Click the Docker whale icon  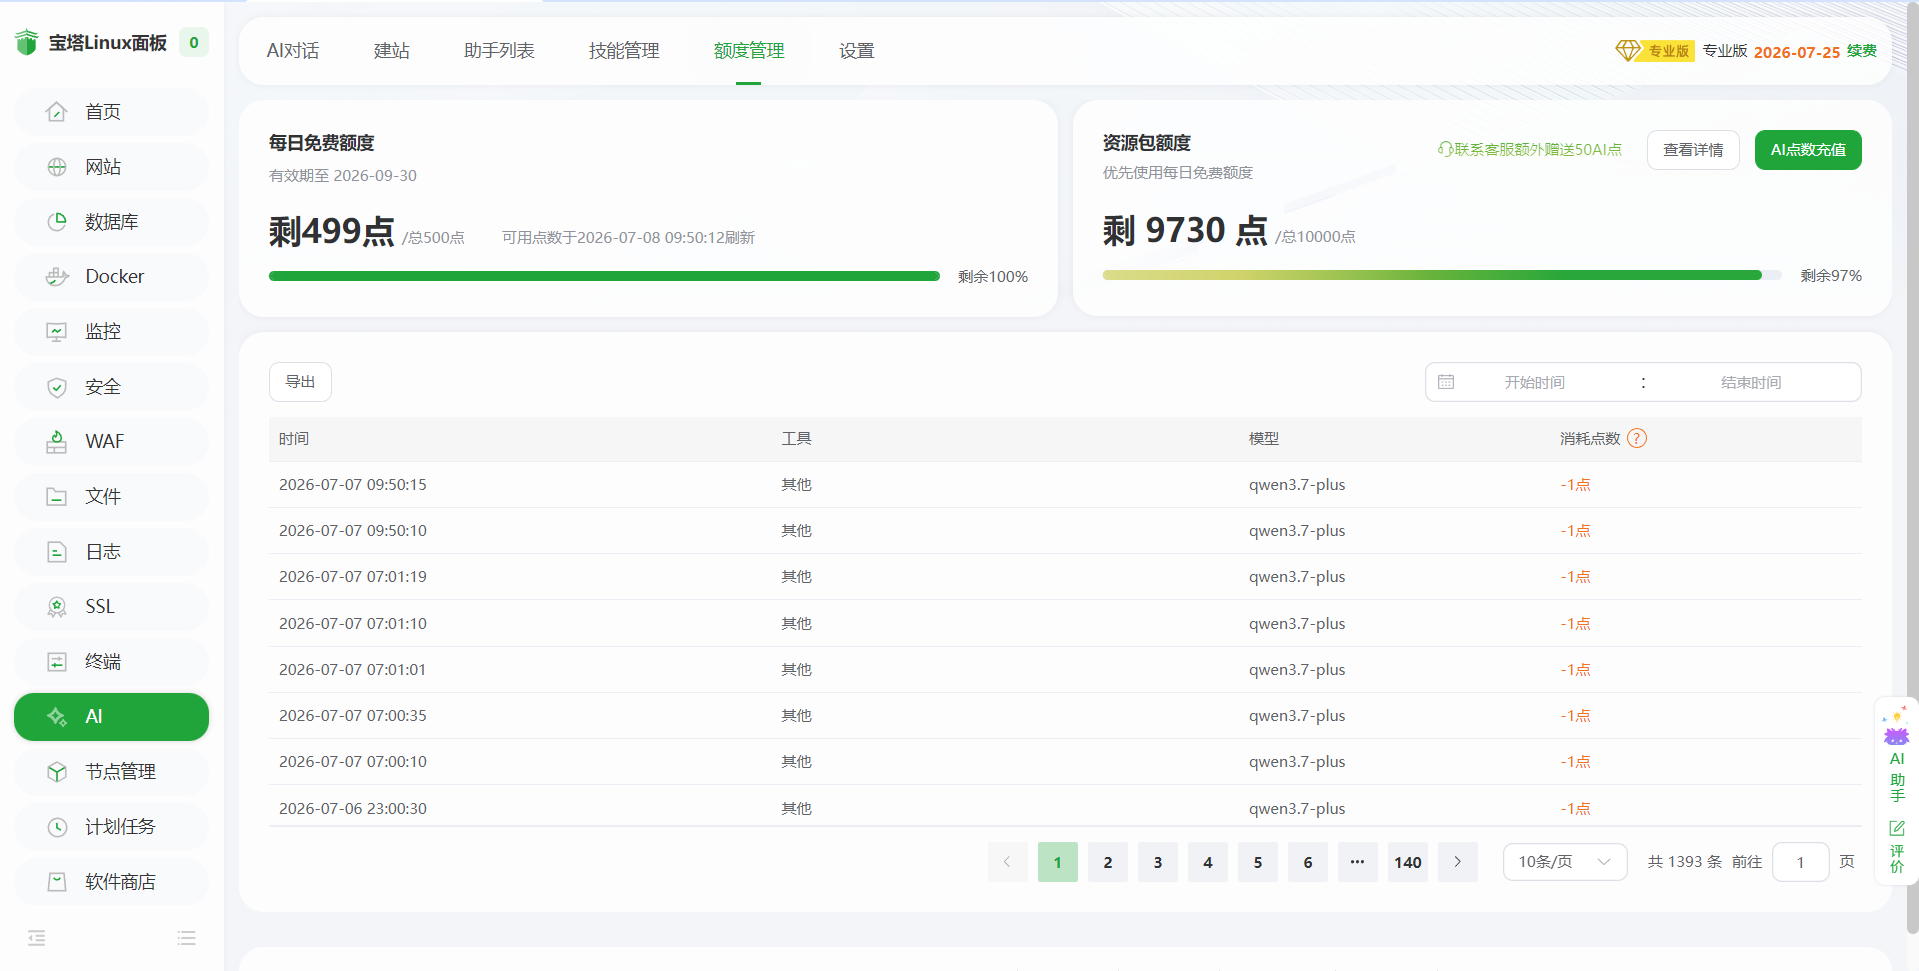57,277
